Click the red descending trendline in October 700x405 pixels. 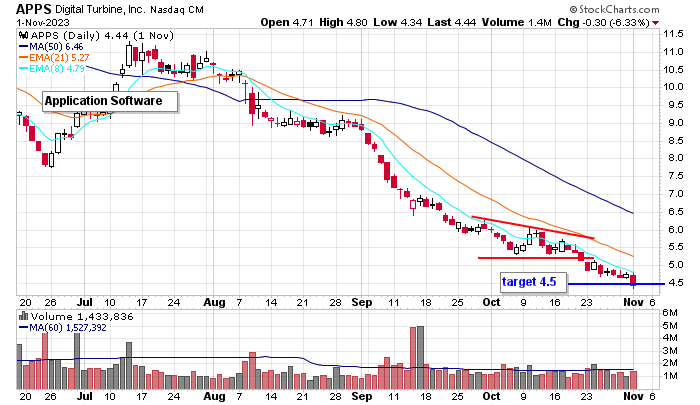[x=533, y=228]
